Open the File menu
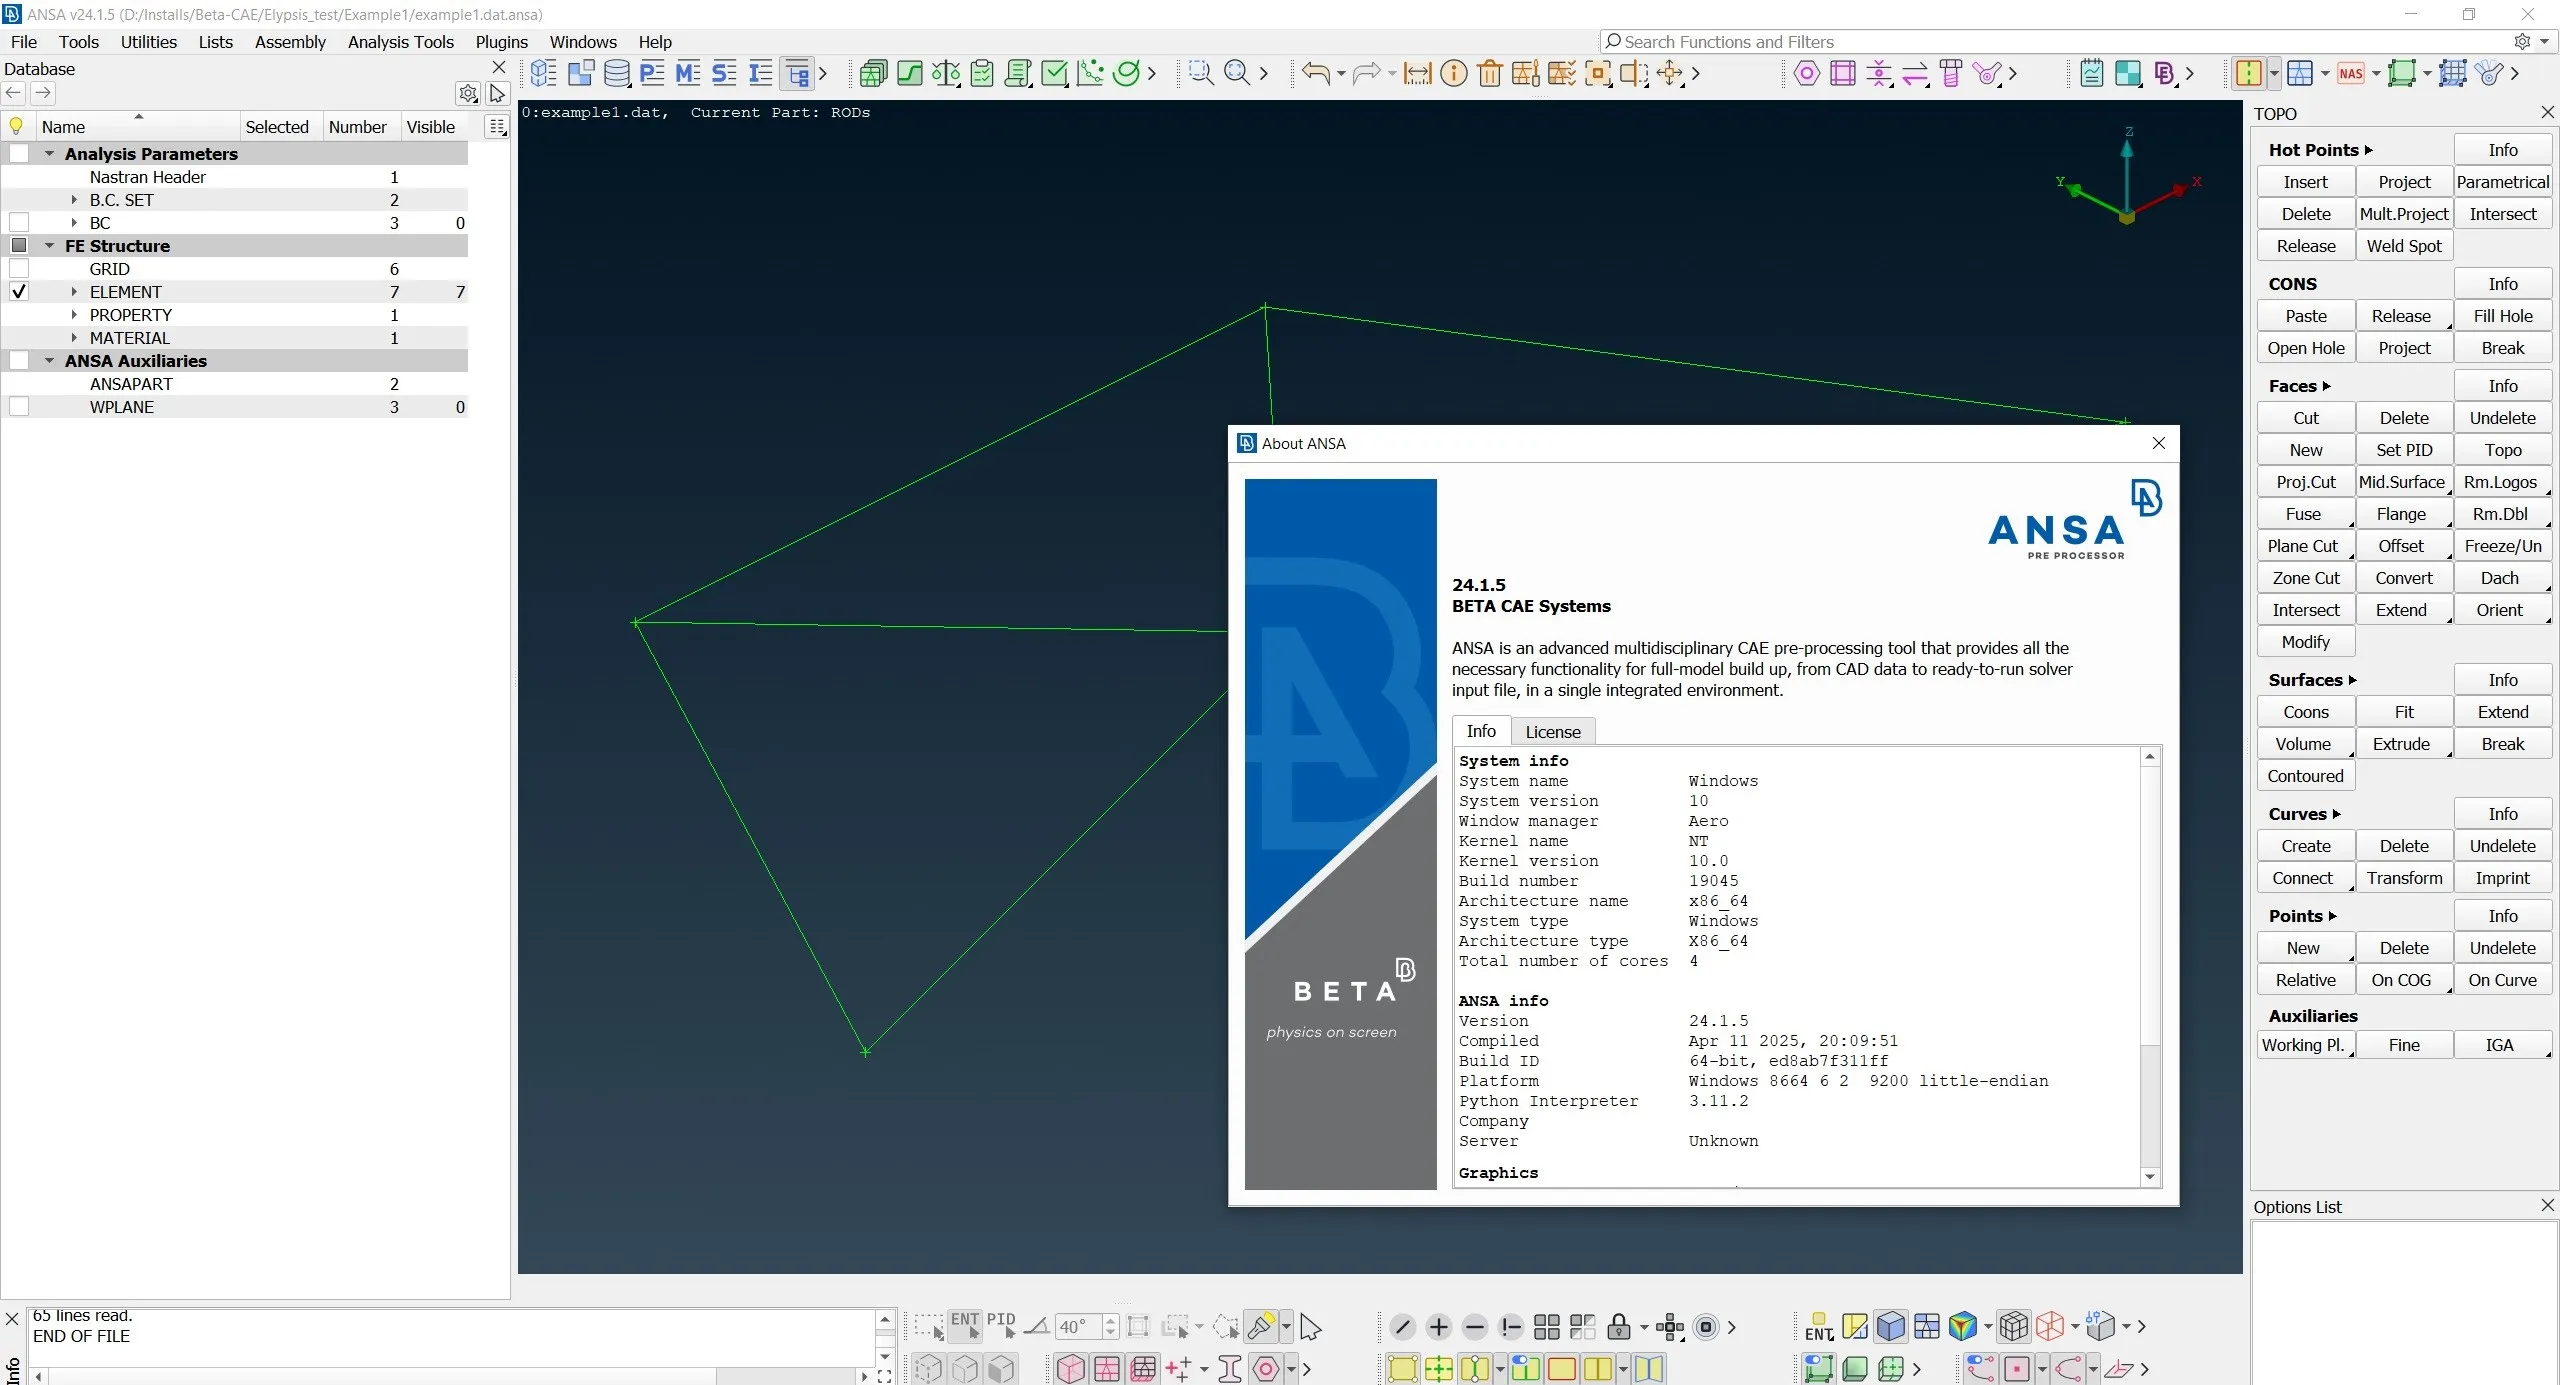 click(x=24, y=42)
